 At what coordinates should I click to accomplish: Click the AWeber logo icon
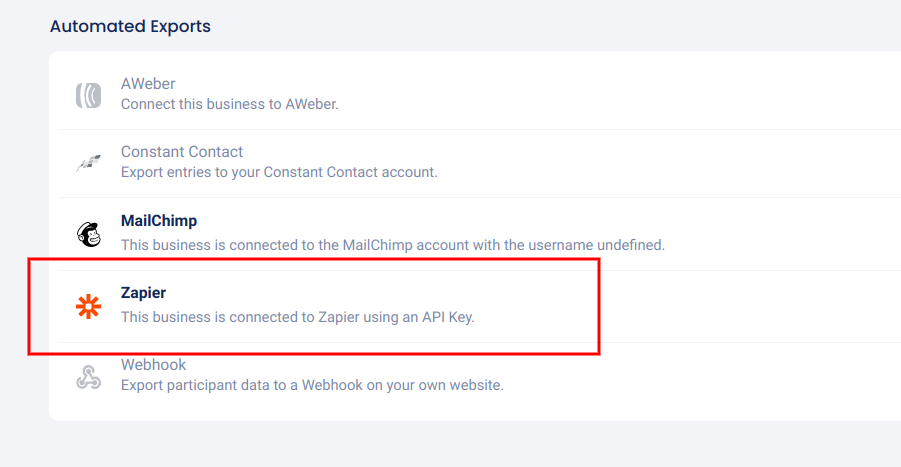pos(89,95)
